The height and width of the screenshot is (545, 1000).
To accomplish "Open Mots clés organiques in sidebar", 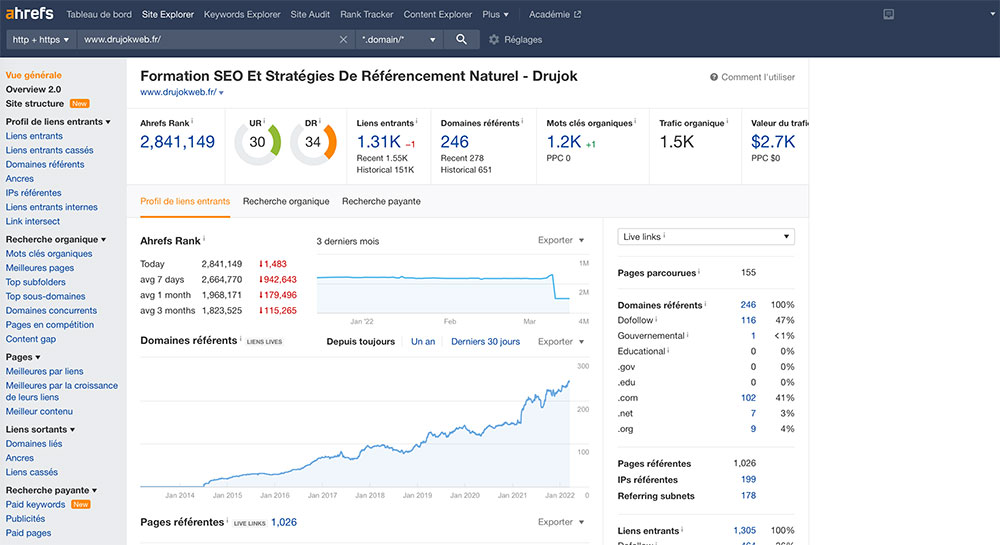I will pyautogui.click(x=49, y=254).
